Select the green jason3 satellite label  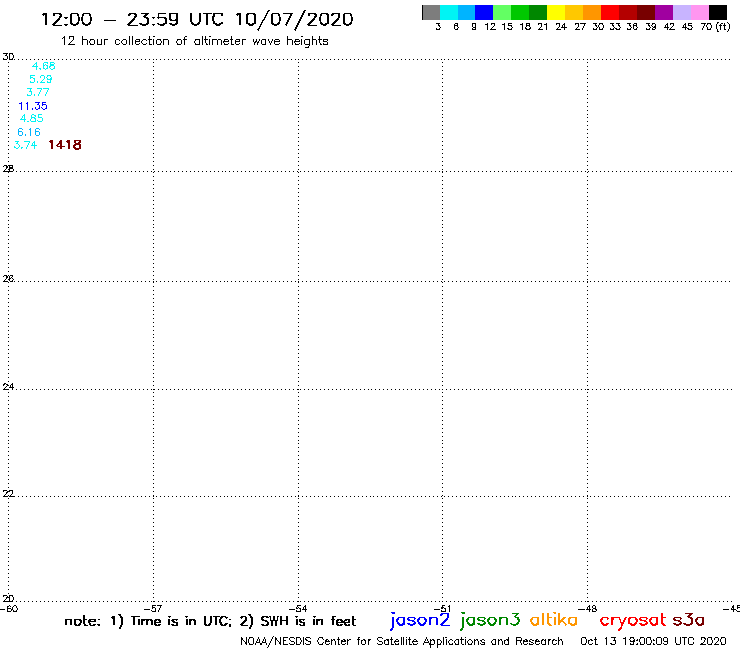[x=490, y=620]
